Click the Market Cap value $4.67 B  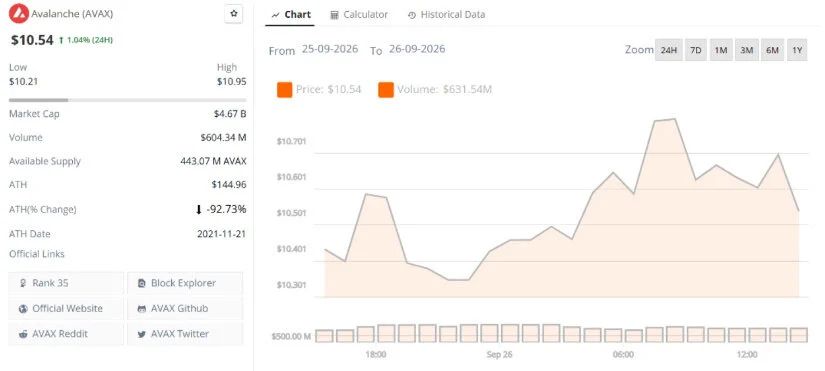tap(230, 114)
